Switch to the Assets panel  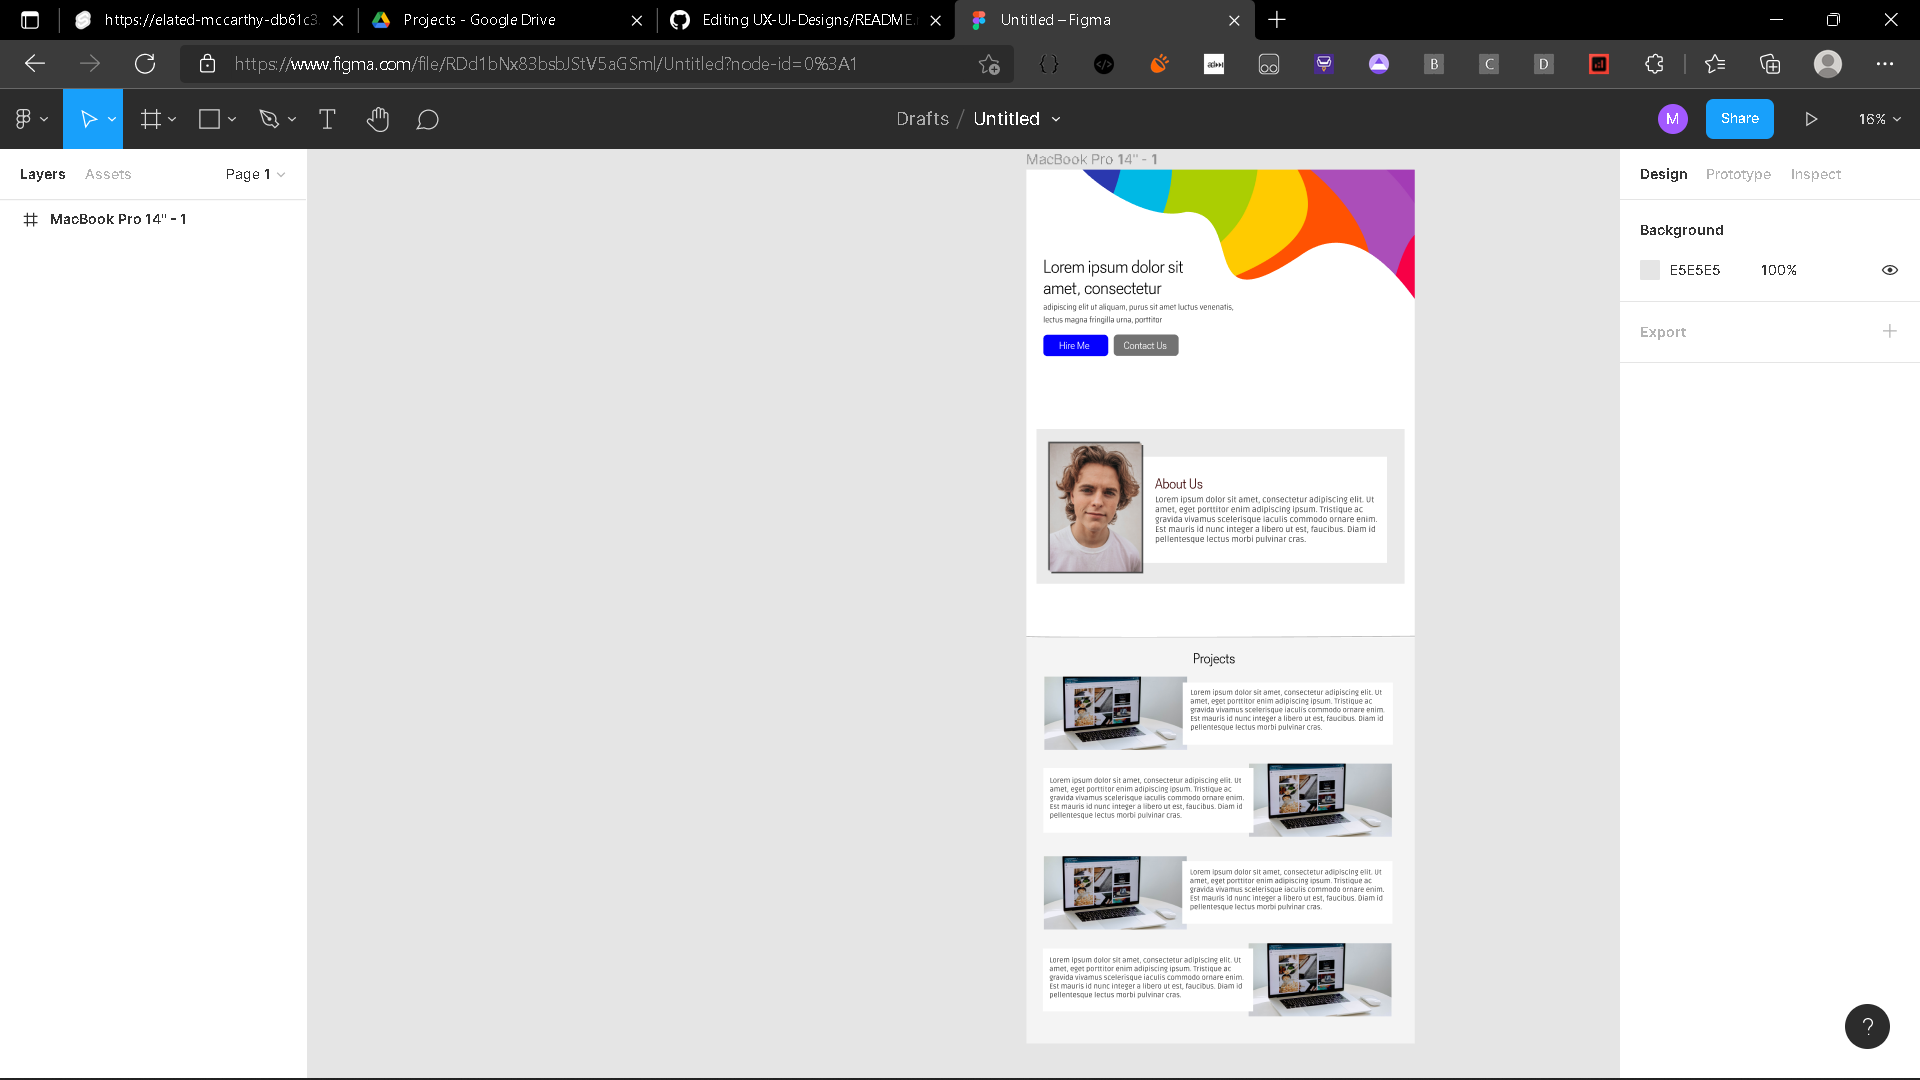(x=107, y=174)
